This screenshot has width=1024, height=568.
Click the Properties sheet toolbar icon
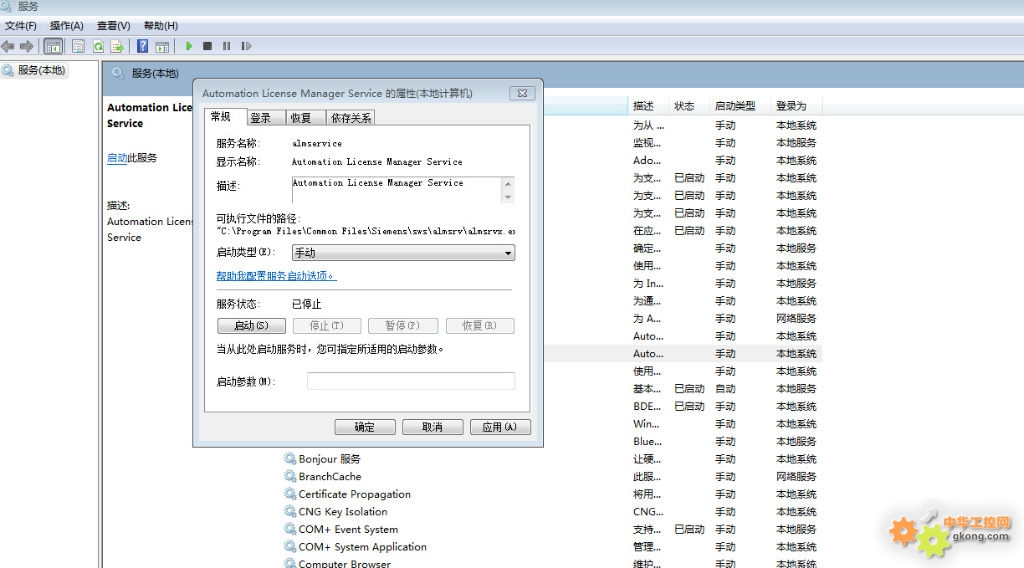(78, 46)
